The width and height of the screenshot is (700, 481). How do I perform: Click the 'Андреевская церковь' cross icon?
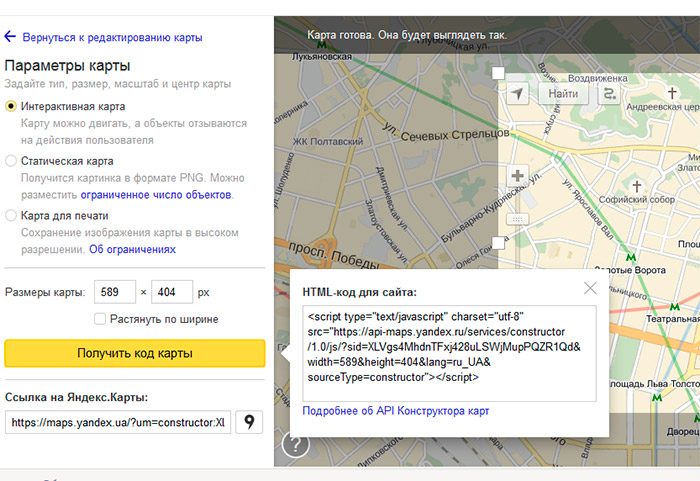[671, 93]
